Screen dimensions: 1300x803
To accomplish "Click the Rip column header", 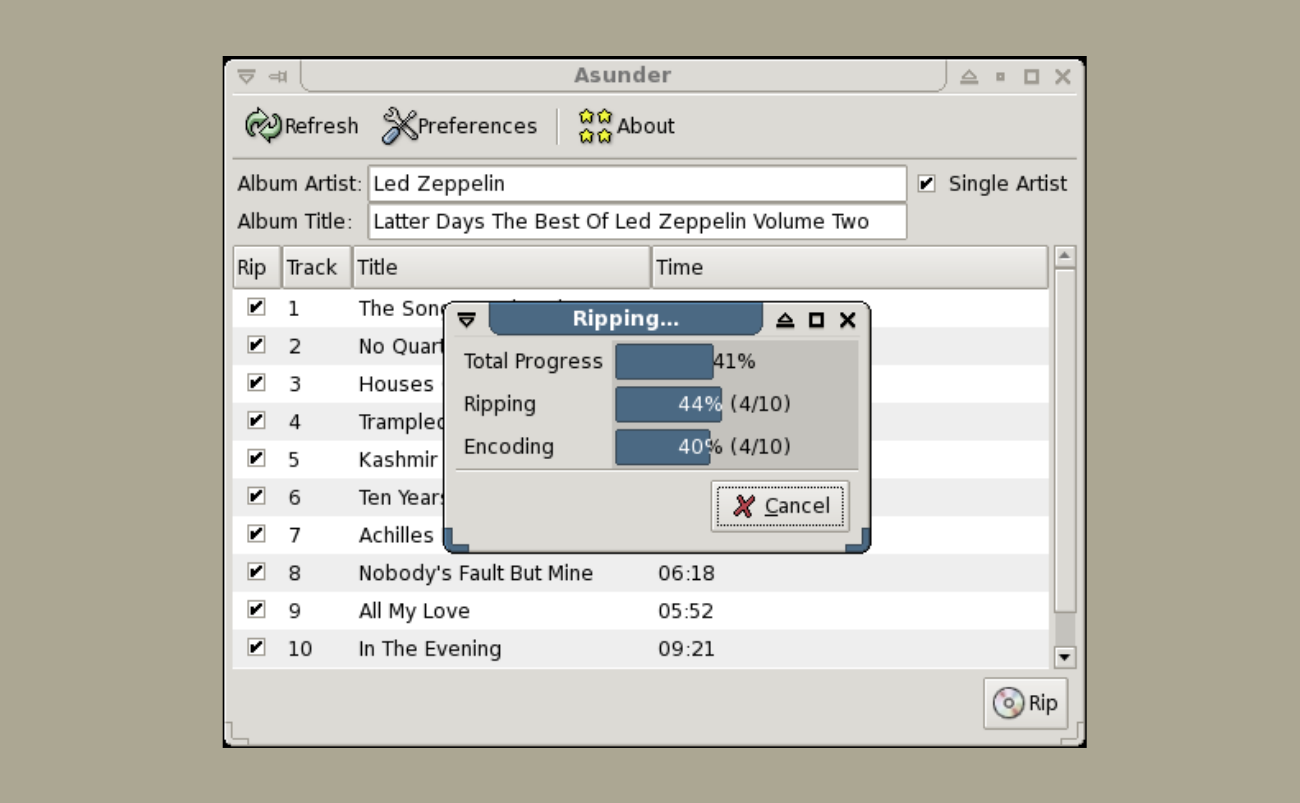I will point(257,268).
